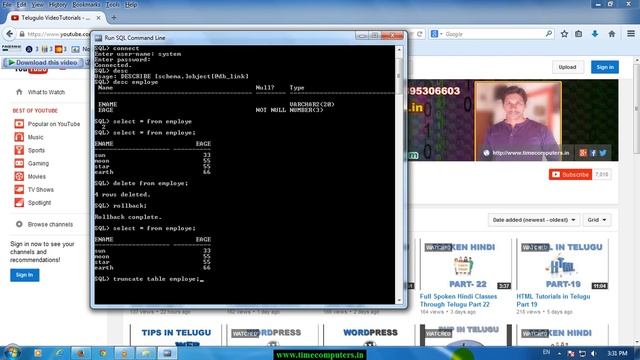Open HTML Tutorials in Telugu Part 19 video

click(553, 300)
